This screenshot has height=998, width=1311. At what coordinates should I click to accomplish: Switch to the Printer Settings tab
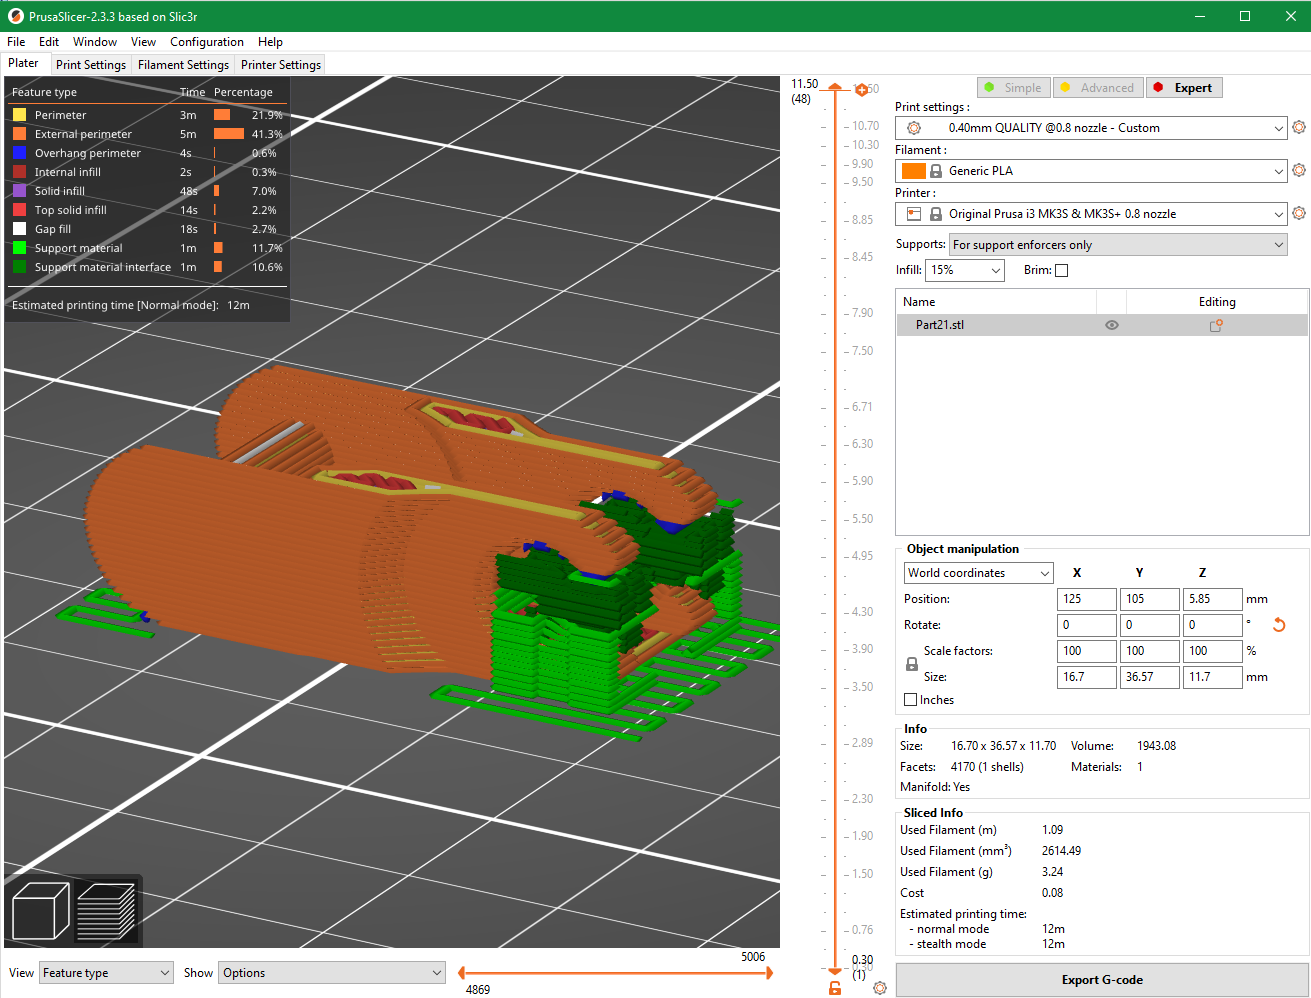281,65
